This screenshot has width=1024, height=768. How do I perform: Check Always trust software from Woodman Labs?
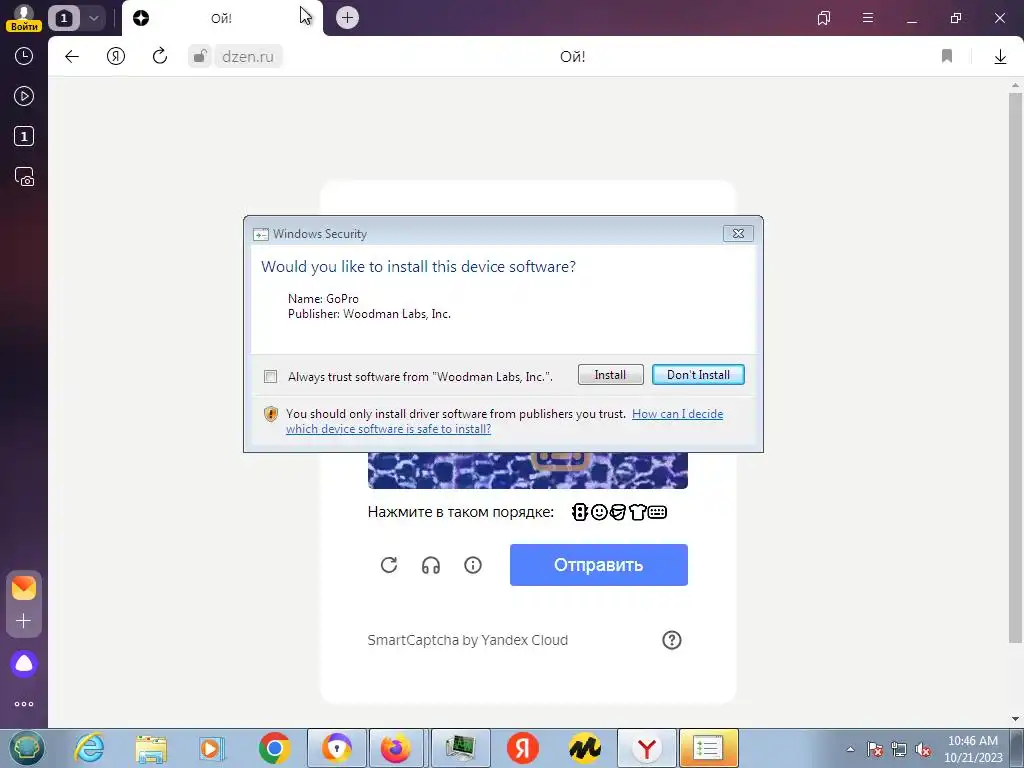270,377
